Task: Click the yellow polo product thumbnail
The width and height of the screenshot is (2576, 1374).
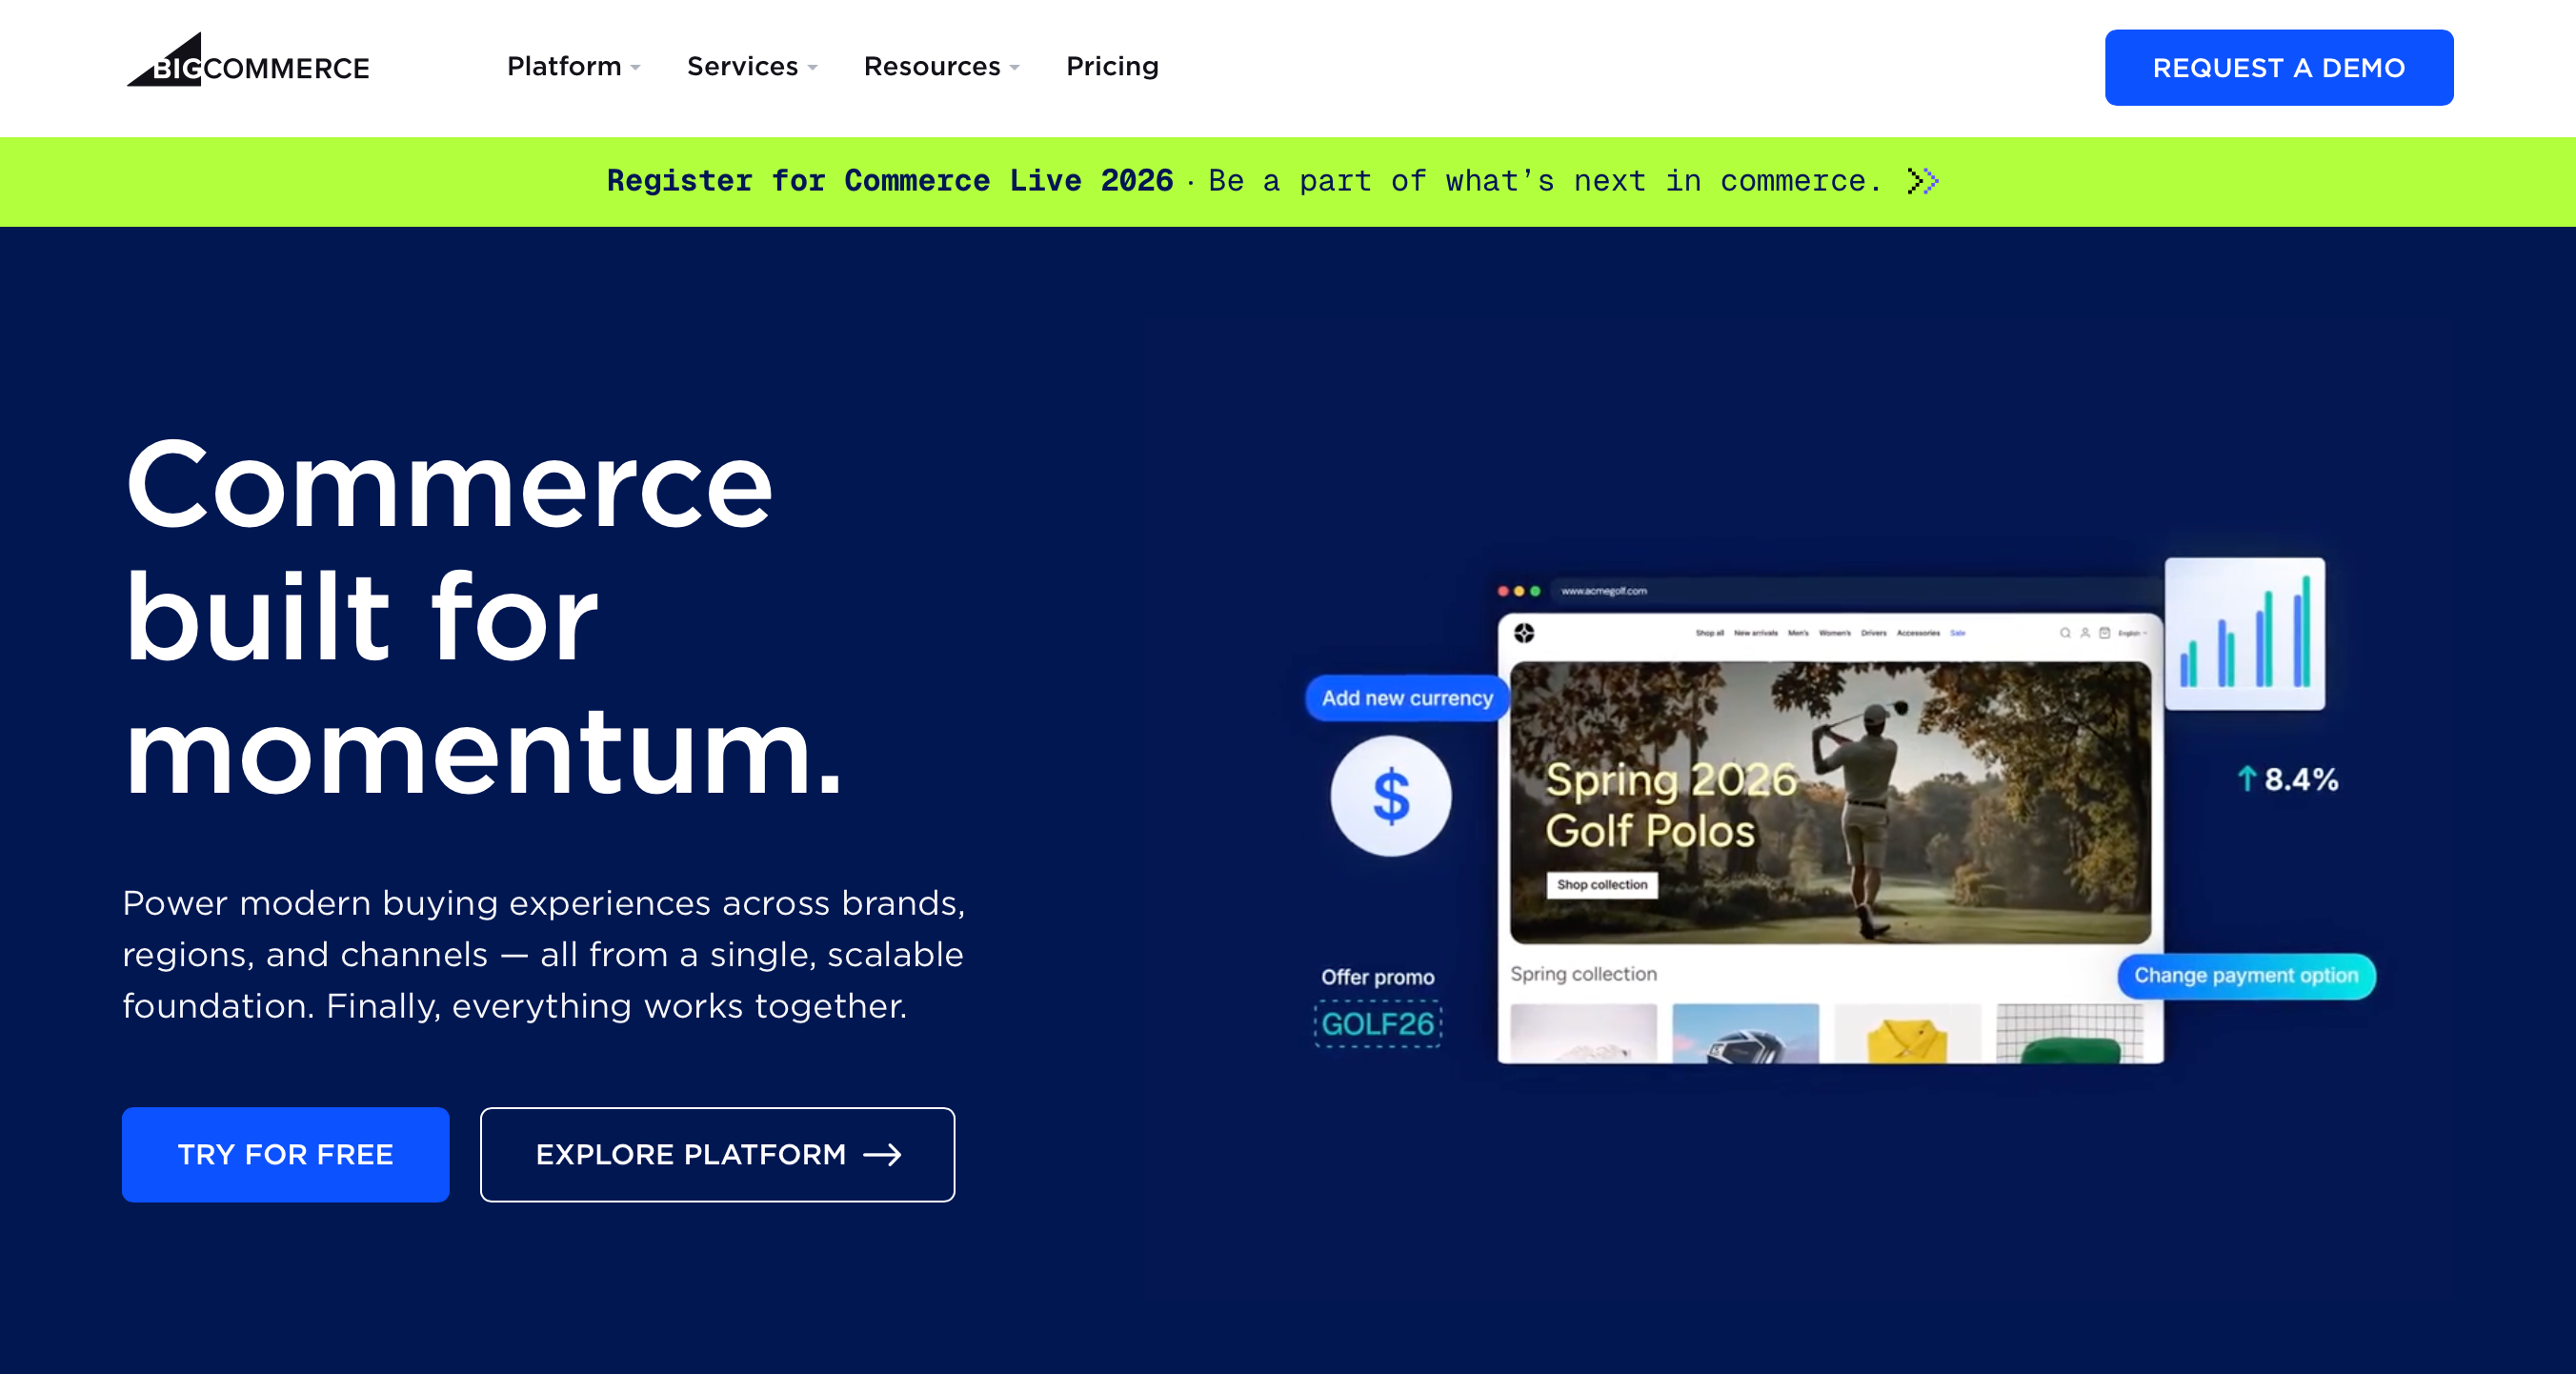Action: pos(1906,1036)
